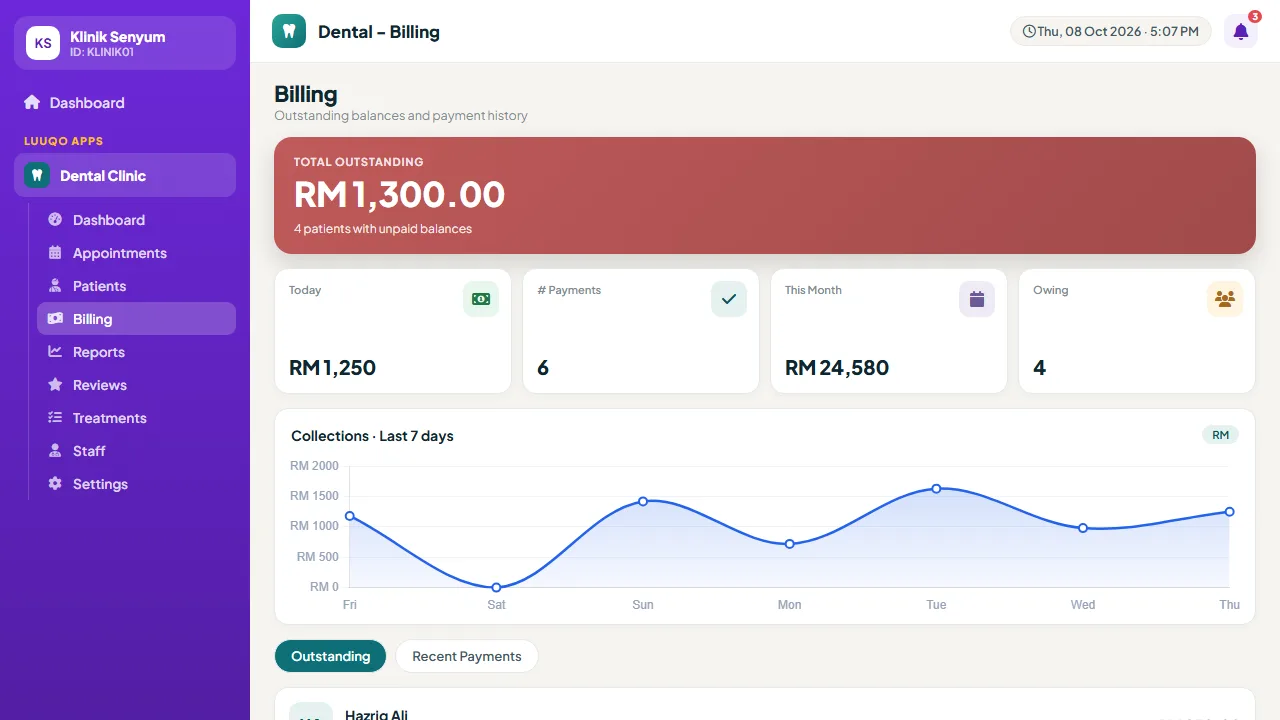Viewport: 1280px width, 720px height.
Task: Click the Wed data point on chart
Action: coord(1083,528)
